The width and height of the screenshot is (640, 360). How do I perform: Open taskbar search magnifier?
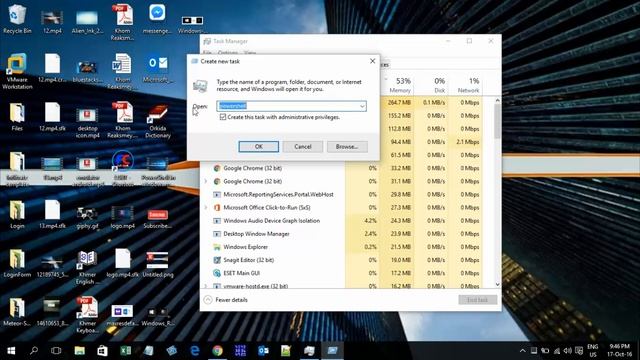click(34, 351)
